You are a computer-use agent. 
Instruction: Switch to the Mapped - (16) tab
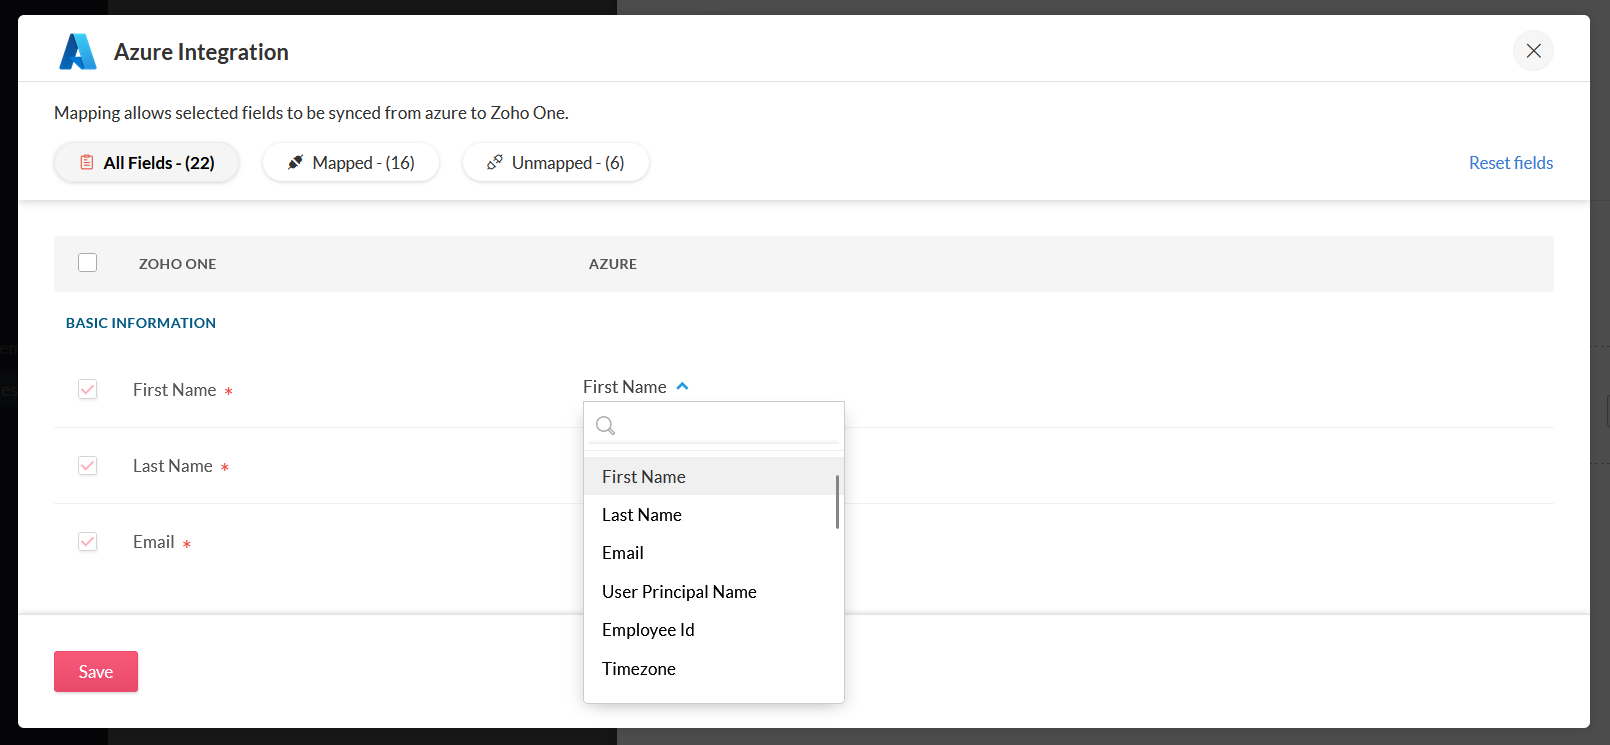pyautogui.click(x=351, y=163)
